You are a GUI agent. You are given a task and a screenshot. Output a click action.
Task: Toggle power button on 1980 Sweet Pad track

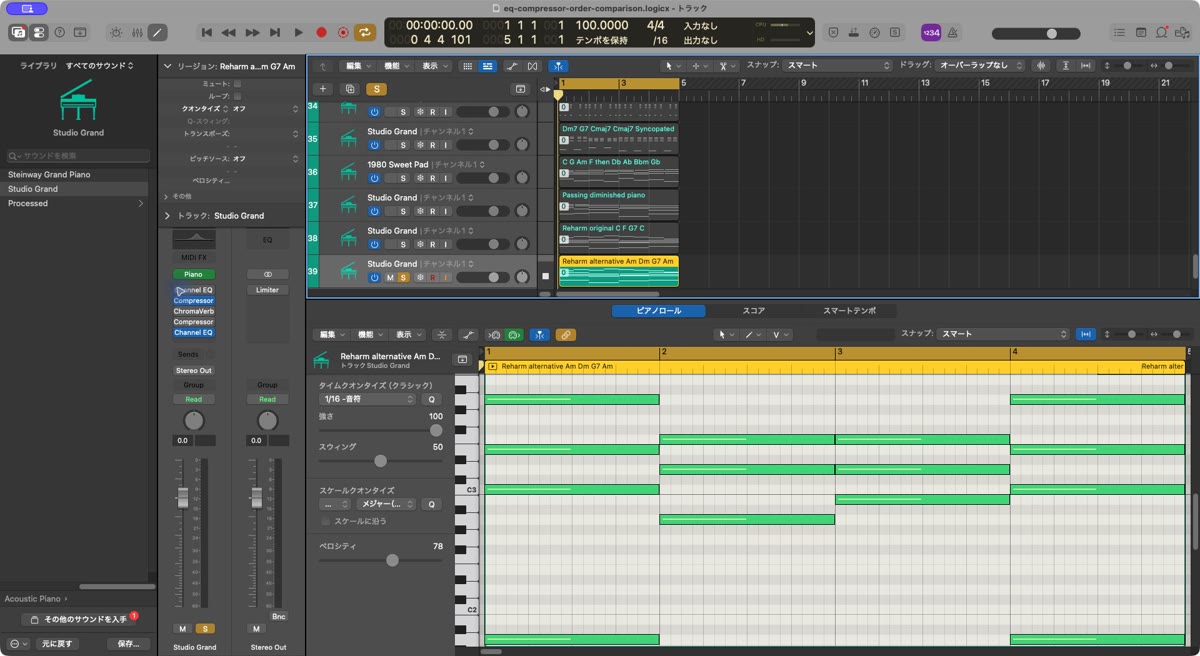tap(374, 178)
